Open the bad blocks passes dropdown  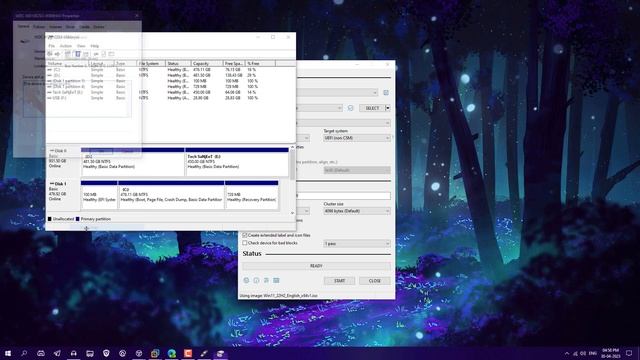(x=357, y=244)
